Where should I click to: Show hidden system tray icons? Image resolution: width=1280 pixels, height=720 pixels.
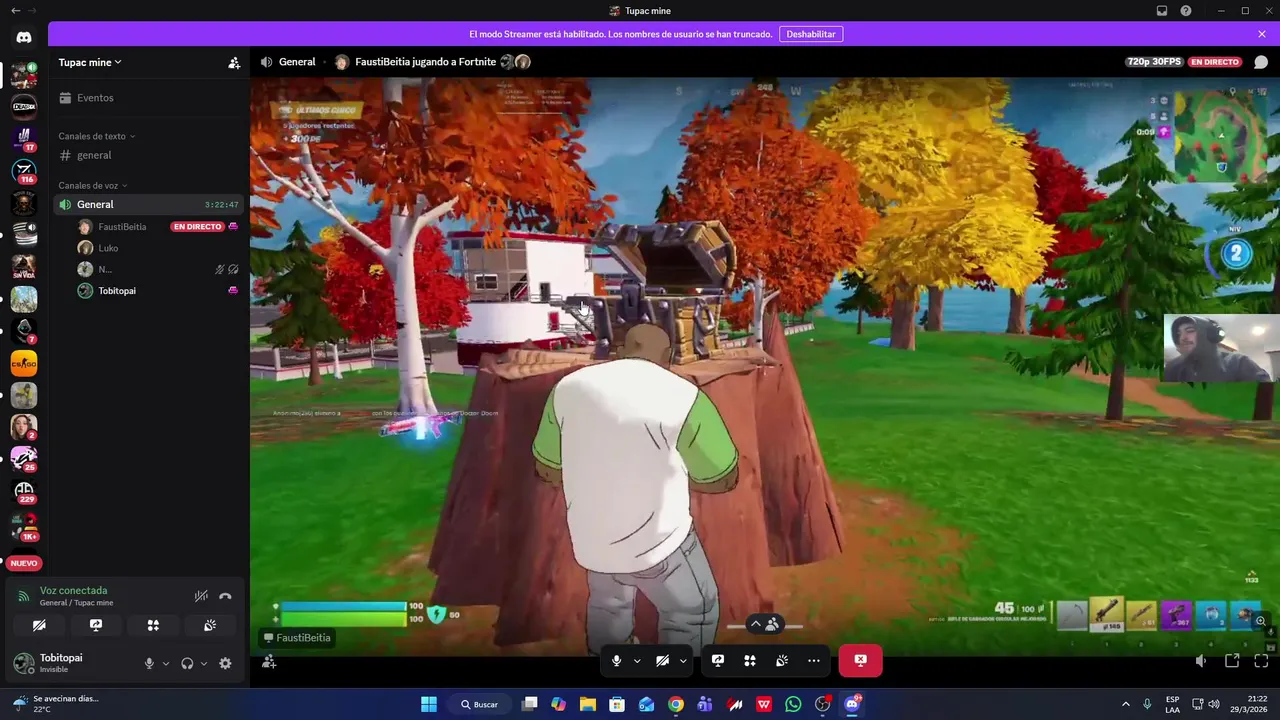[1126, 704]
